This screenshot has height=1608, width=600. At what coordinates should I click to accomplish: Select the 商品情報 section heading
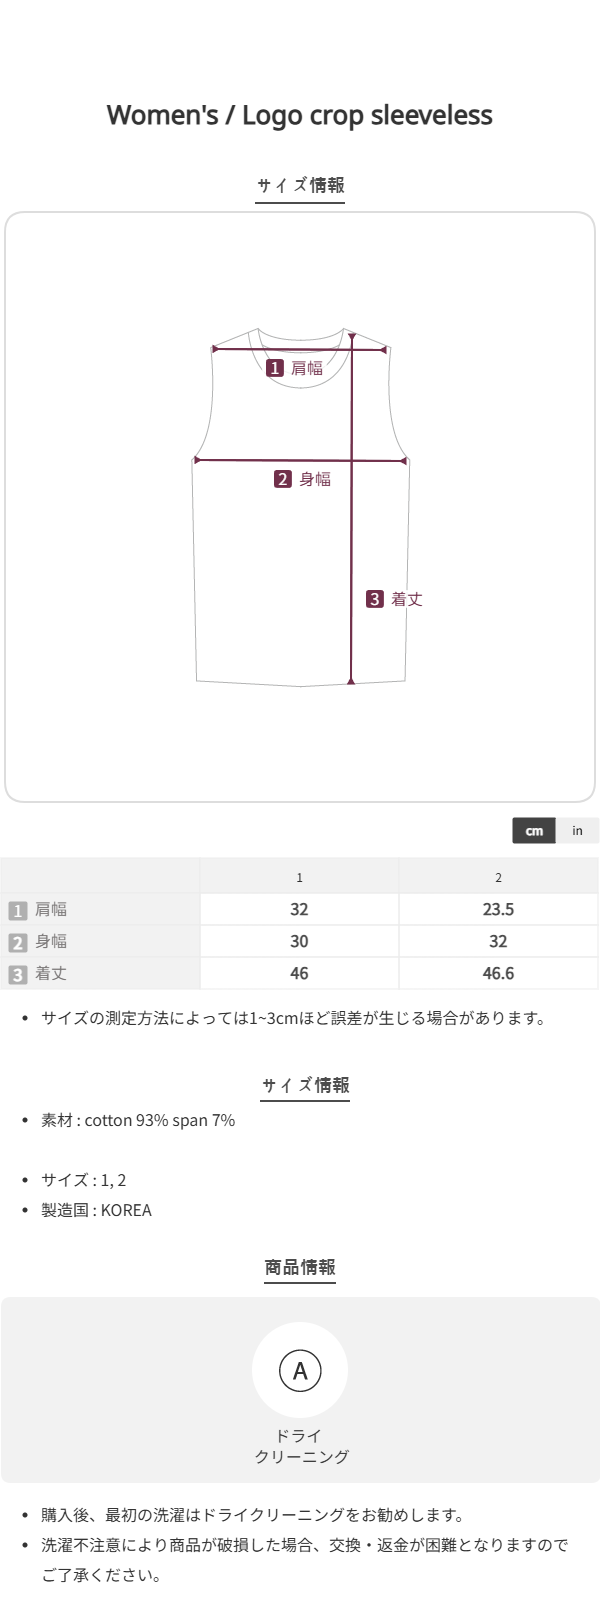[x=300, y=1267]
